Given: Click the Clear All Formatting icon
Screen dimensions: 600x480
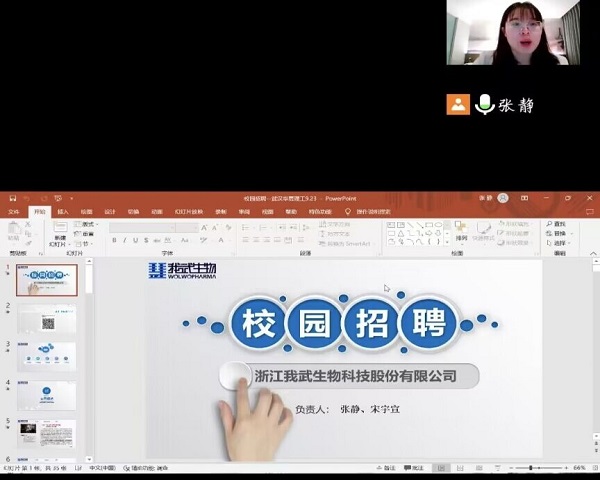Looking at the screenshot, I should pyautogui.click(x=229, y=228).
